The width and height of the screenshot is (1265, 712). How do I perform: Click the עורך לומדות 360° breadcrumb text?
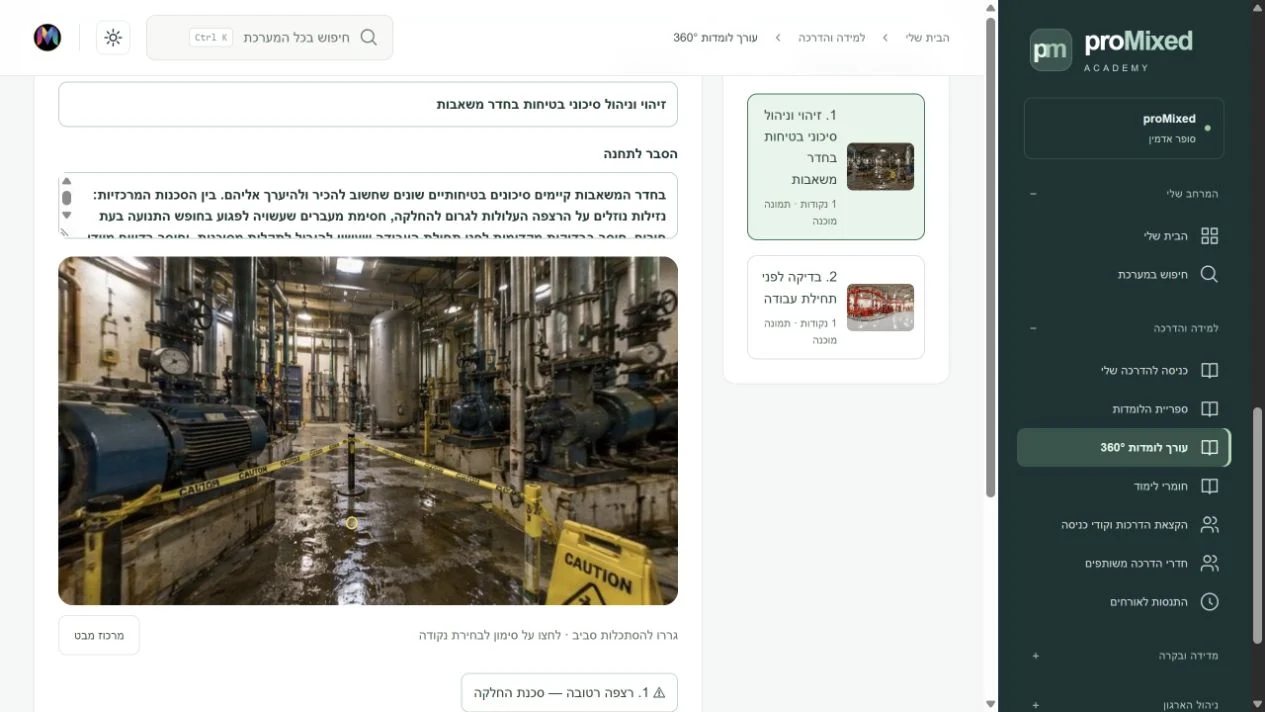pyautogui.click(x=716, y=38)
